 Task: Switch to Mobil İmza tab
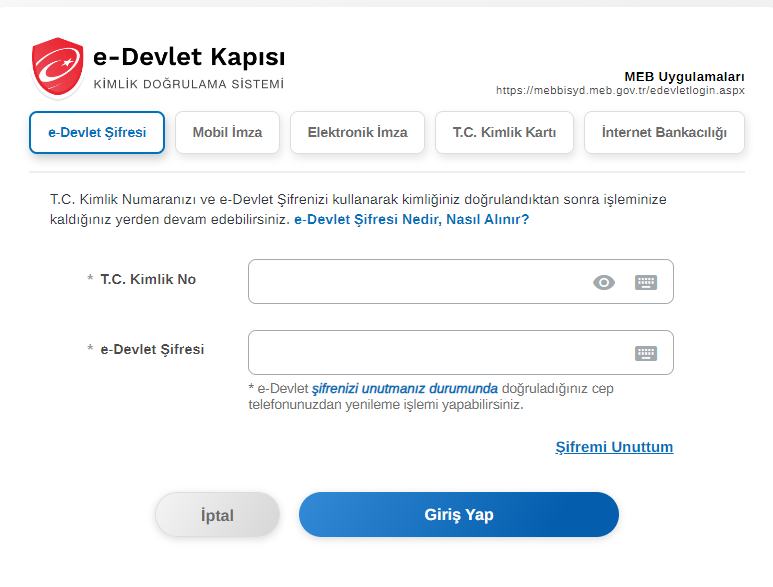[227, 133]
